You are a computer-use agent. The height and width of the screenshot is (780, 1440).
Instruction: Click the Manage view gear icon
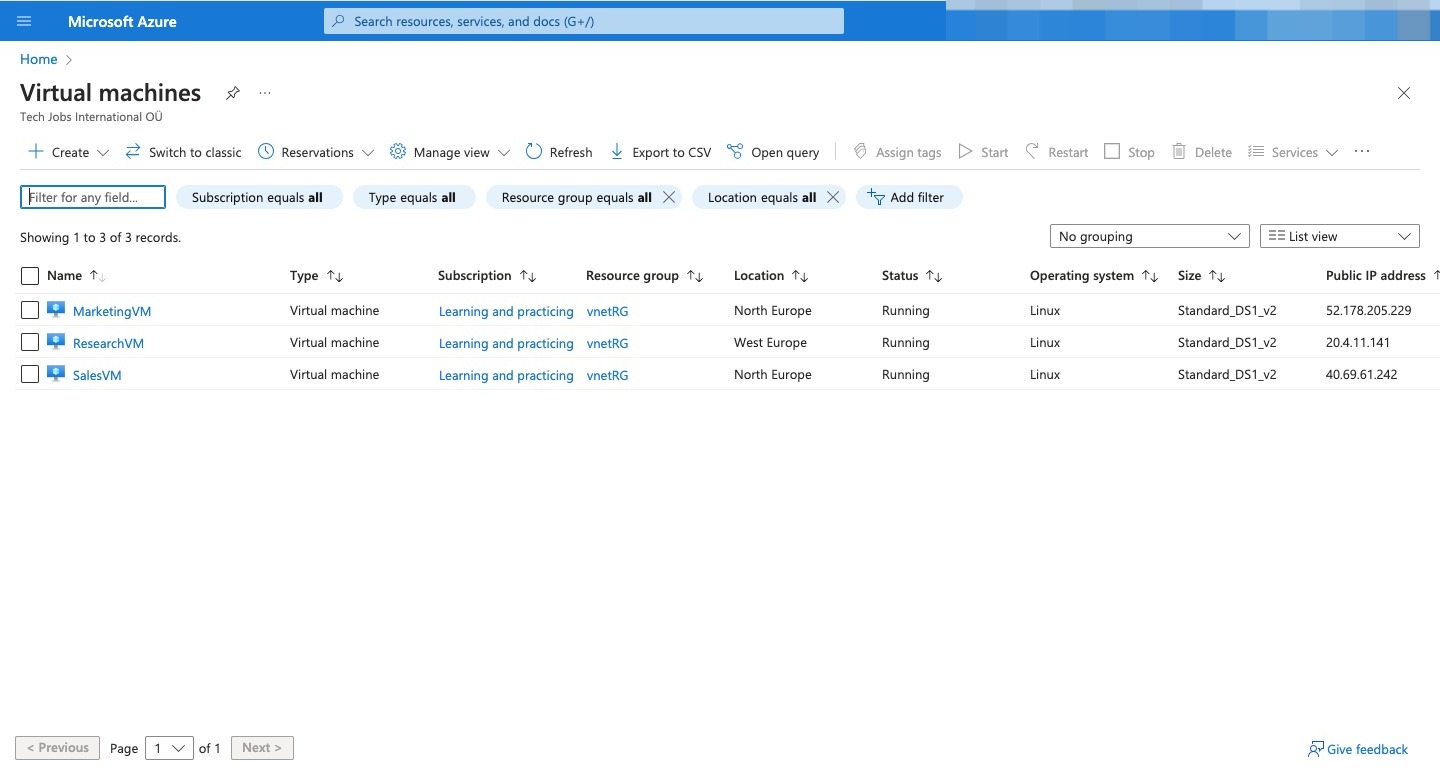coord(398,152)
